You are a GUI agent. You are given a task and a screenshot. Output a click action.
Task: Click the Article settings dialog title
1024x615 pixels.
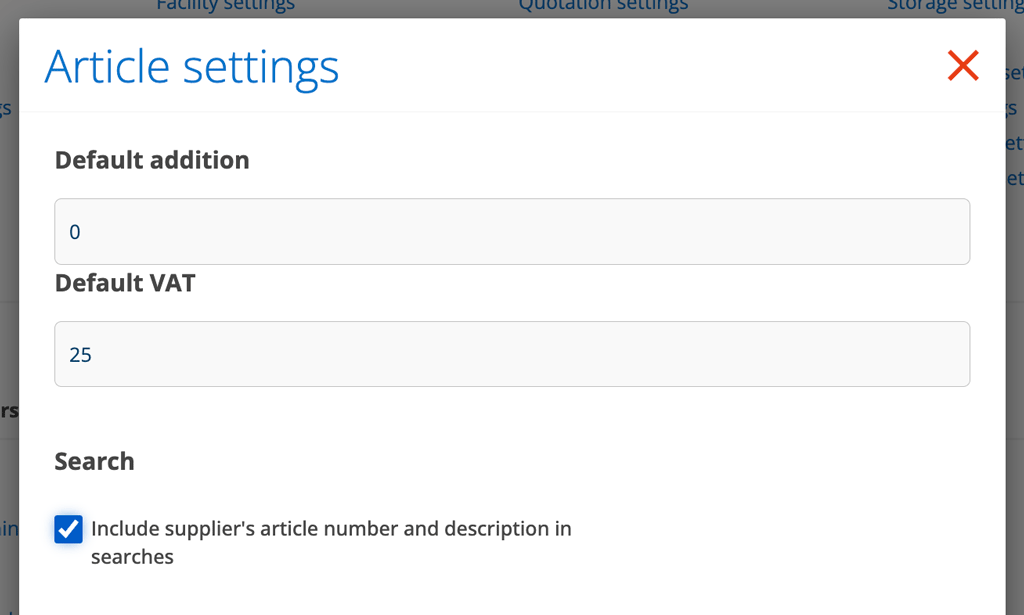click(x=192, y=67)
